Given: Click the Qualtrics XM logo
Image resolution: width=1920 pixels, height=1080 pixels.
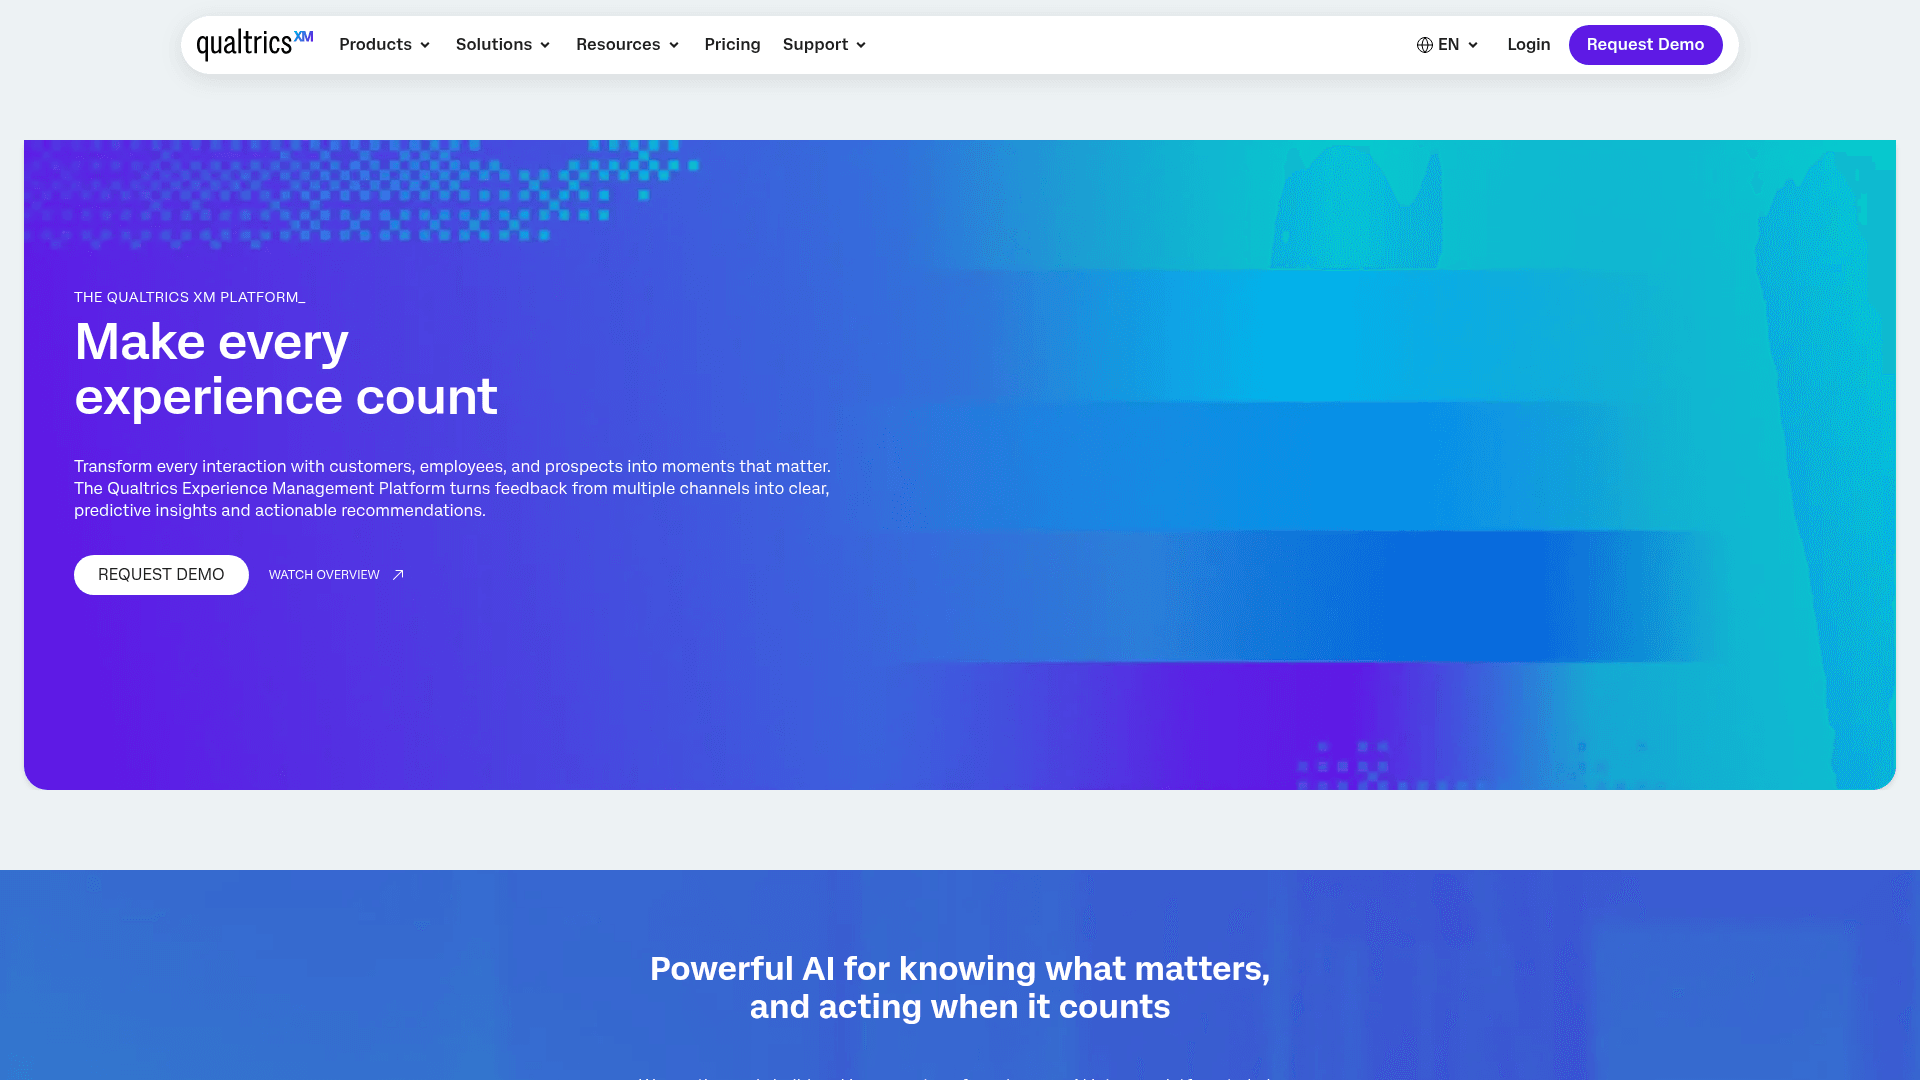Looking at the screenshot, I should click(x=255, y=44).
